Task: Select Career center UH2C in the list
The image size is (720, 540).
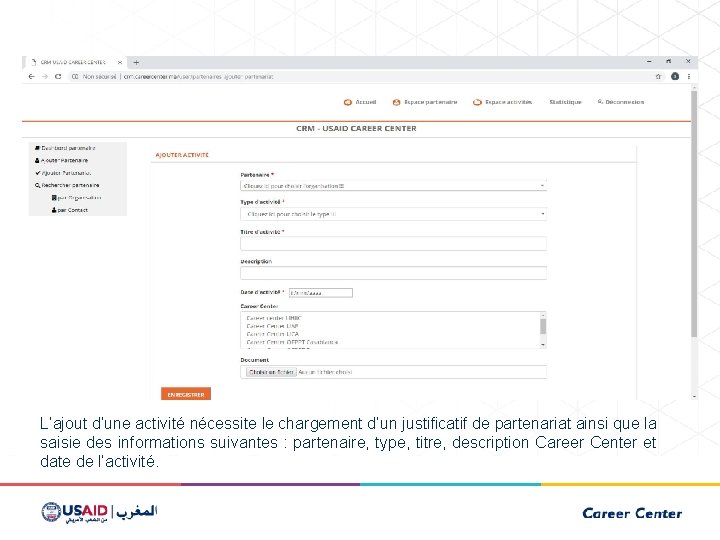Action: pyautogui.click(x=274, y=318)
